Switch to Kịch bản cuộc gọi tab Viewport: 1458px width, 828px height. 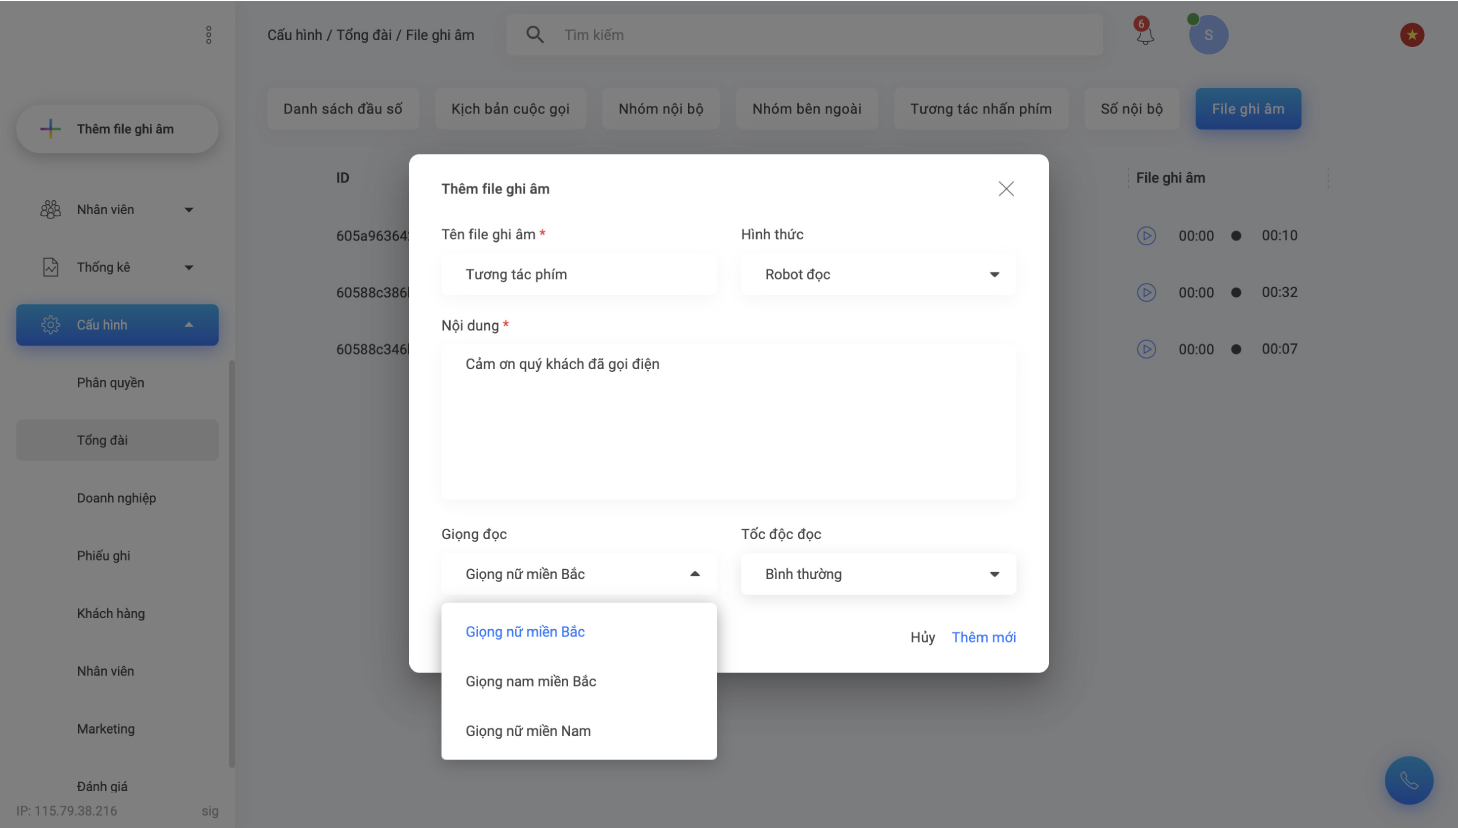coord(510,109)
